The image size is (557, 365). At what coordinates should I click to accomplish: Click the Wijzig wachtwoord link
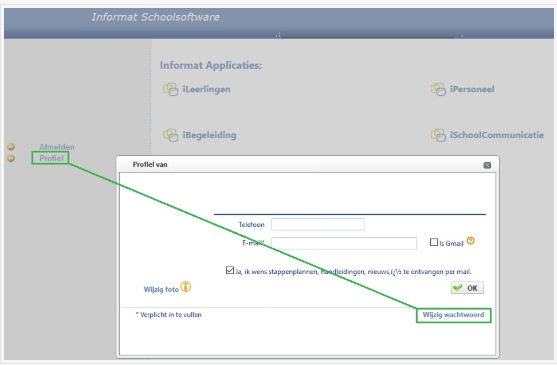[x=453, y=315]
